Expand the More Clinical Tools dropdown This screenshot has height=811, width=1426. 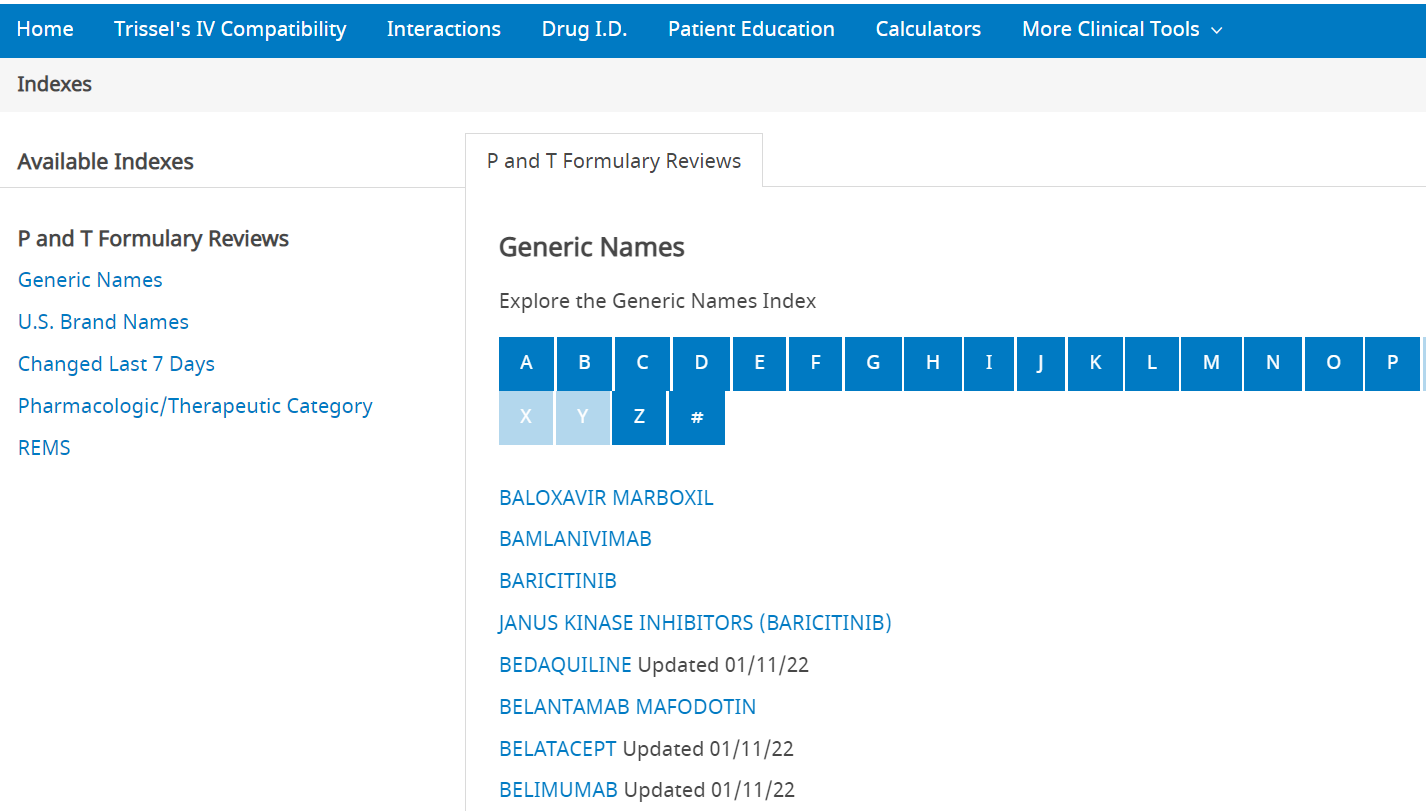coord(1121,29)
